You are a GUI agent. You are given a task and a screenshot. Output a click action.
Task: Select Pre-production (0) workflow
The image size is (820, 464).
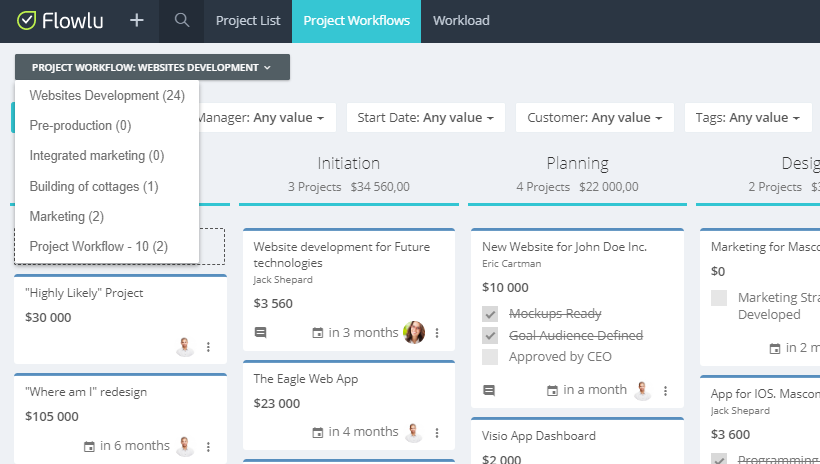tap(107, 126)
